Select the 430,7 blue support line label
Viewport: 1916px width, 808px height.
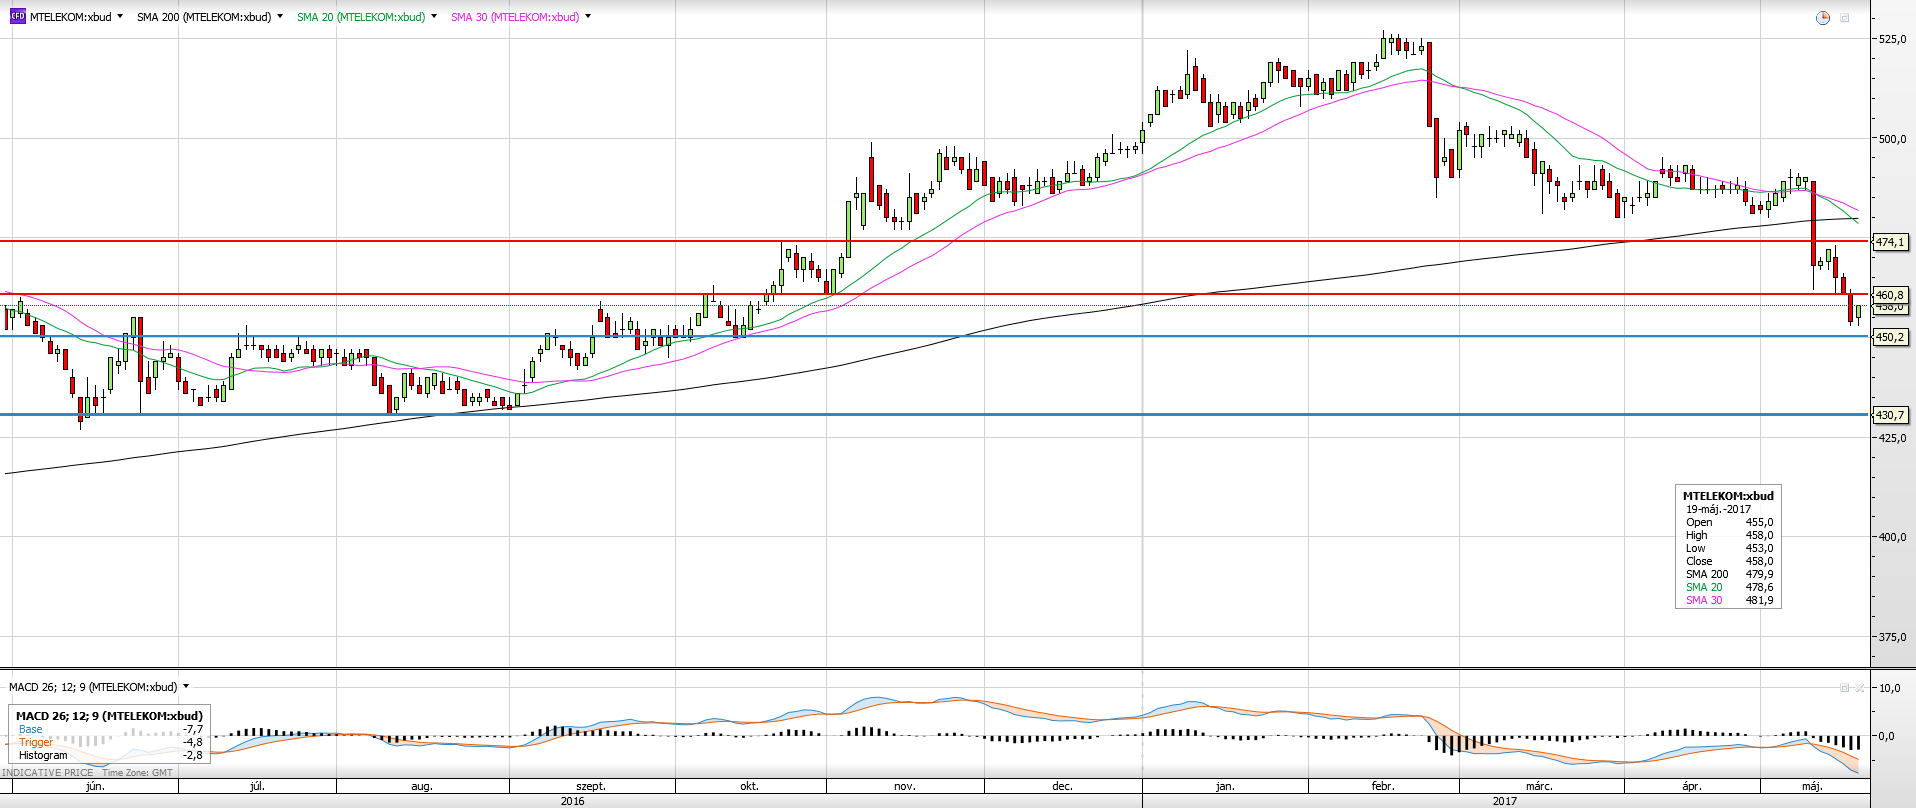click(1890, 415)
